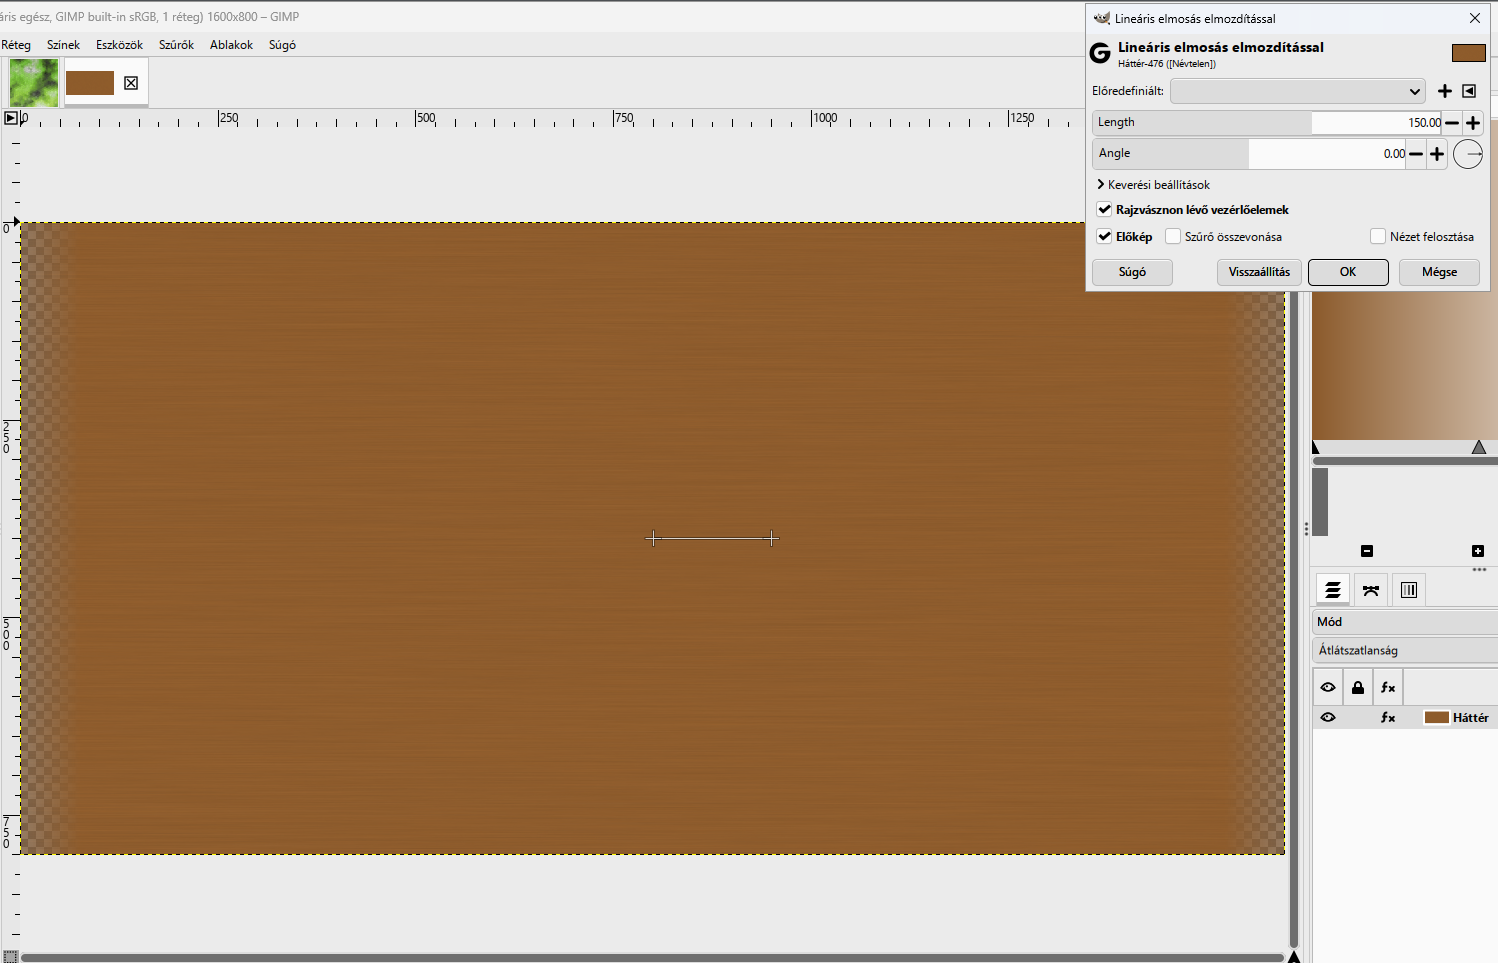Click the fx icon in the layer header row
1498x963 pixels.
[1388, 687]
